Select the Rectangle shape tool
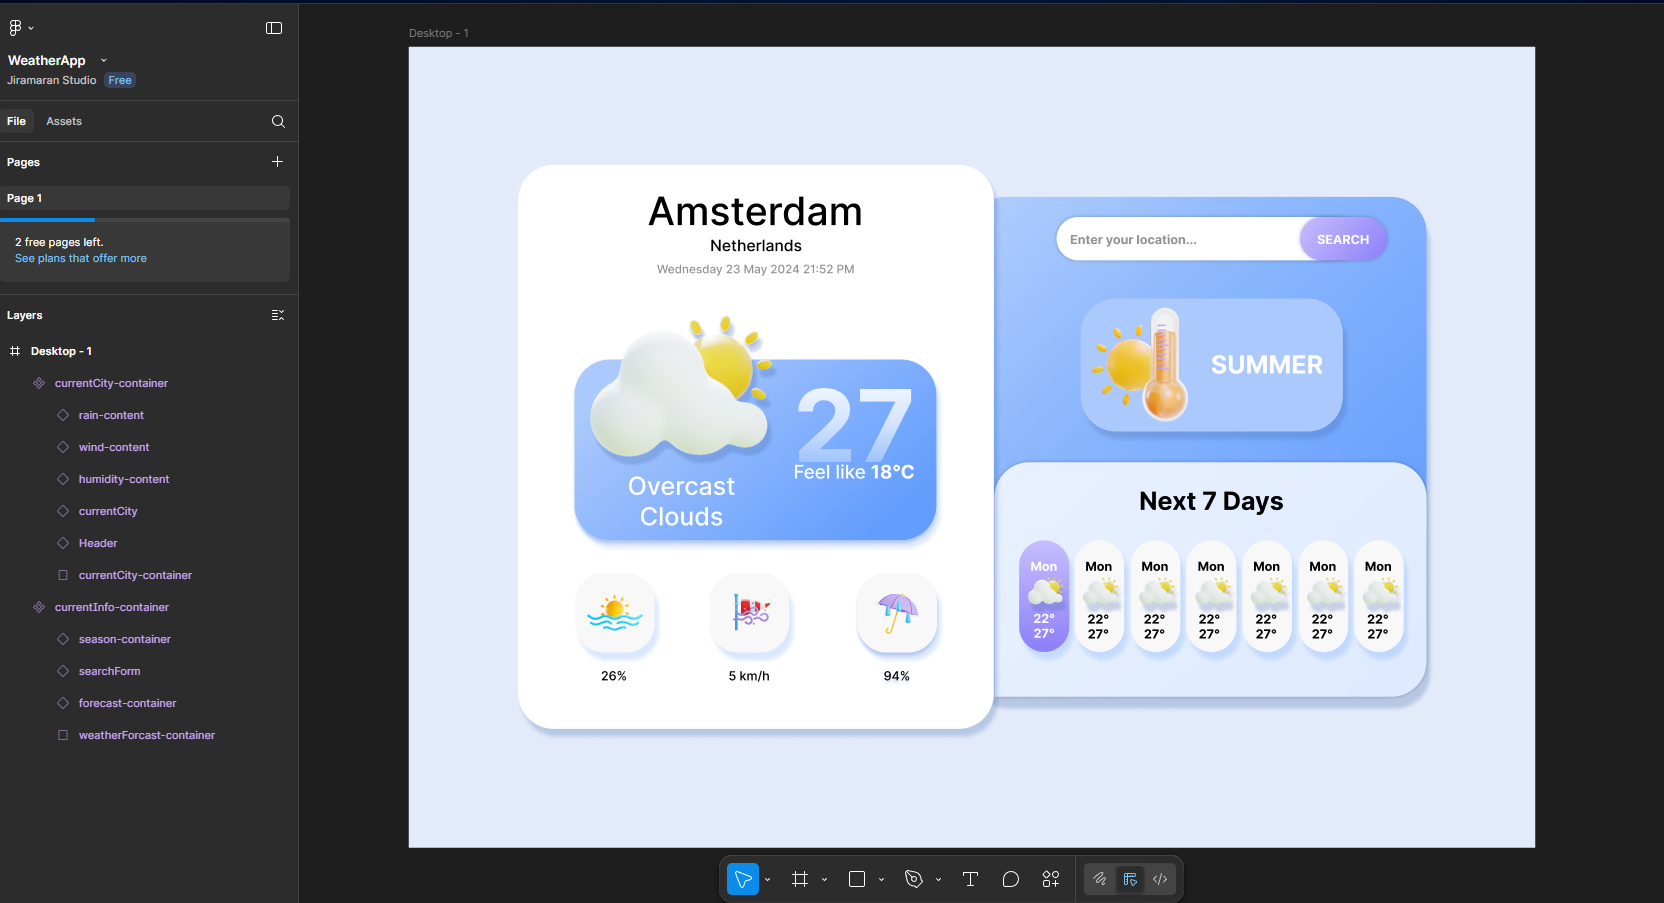 [857, 879]
